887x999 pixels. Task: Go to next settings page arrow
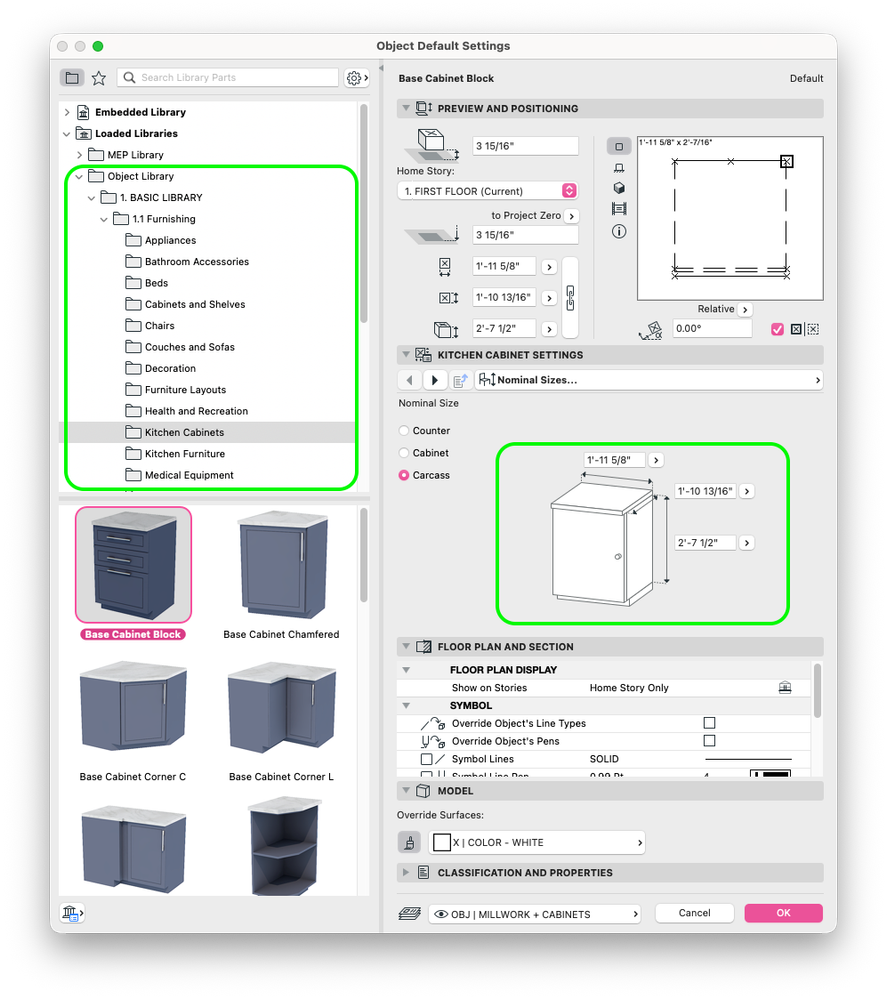[x=435, y=380]
